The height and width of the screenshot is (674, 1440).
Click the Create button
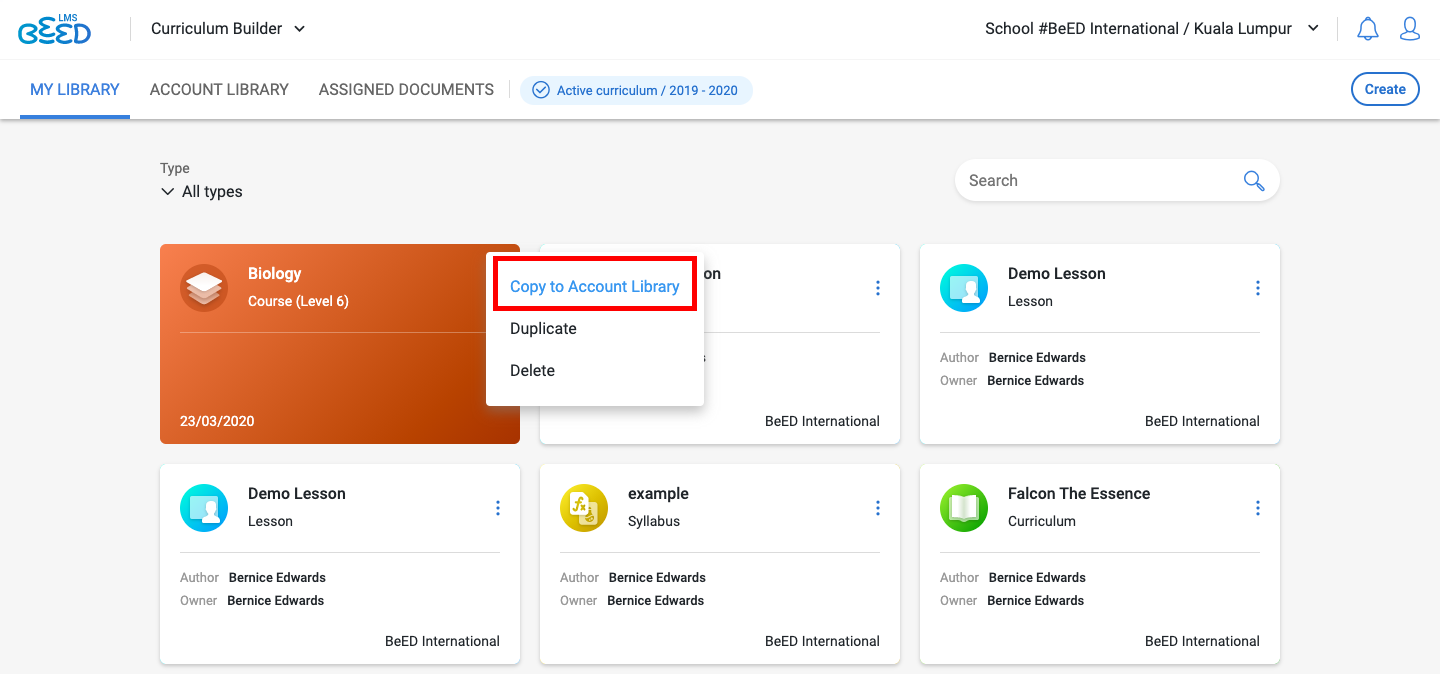click(1385, 89)
